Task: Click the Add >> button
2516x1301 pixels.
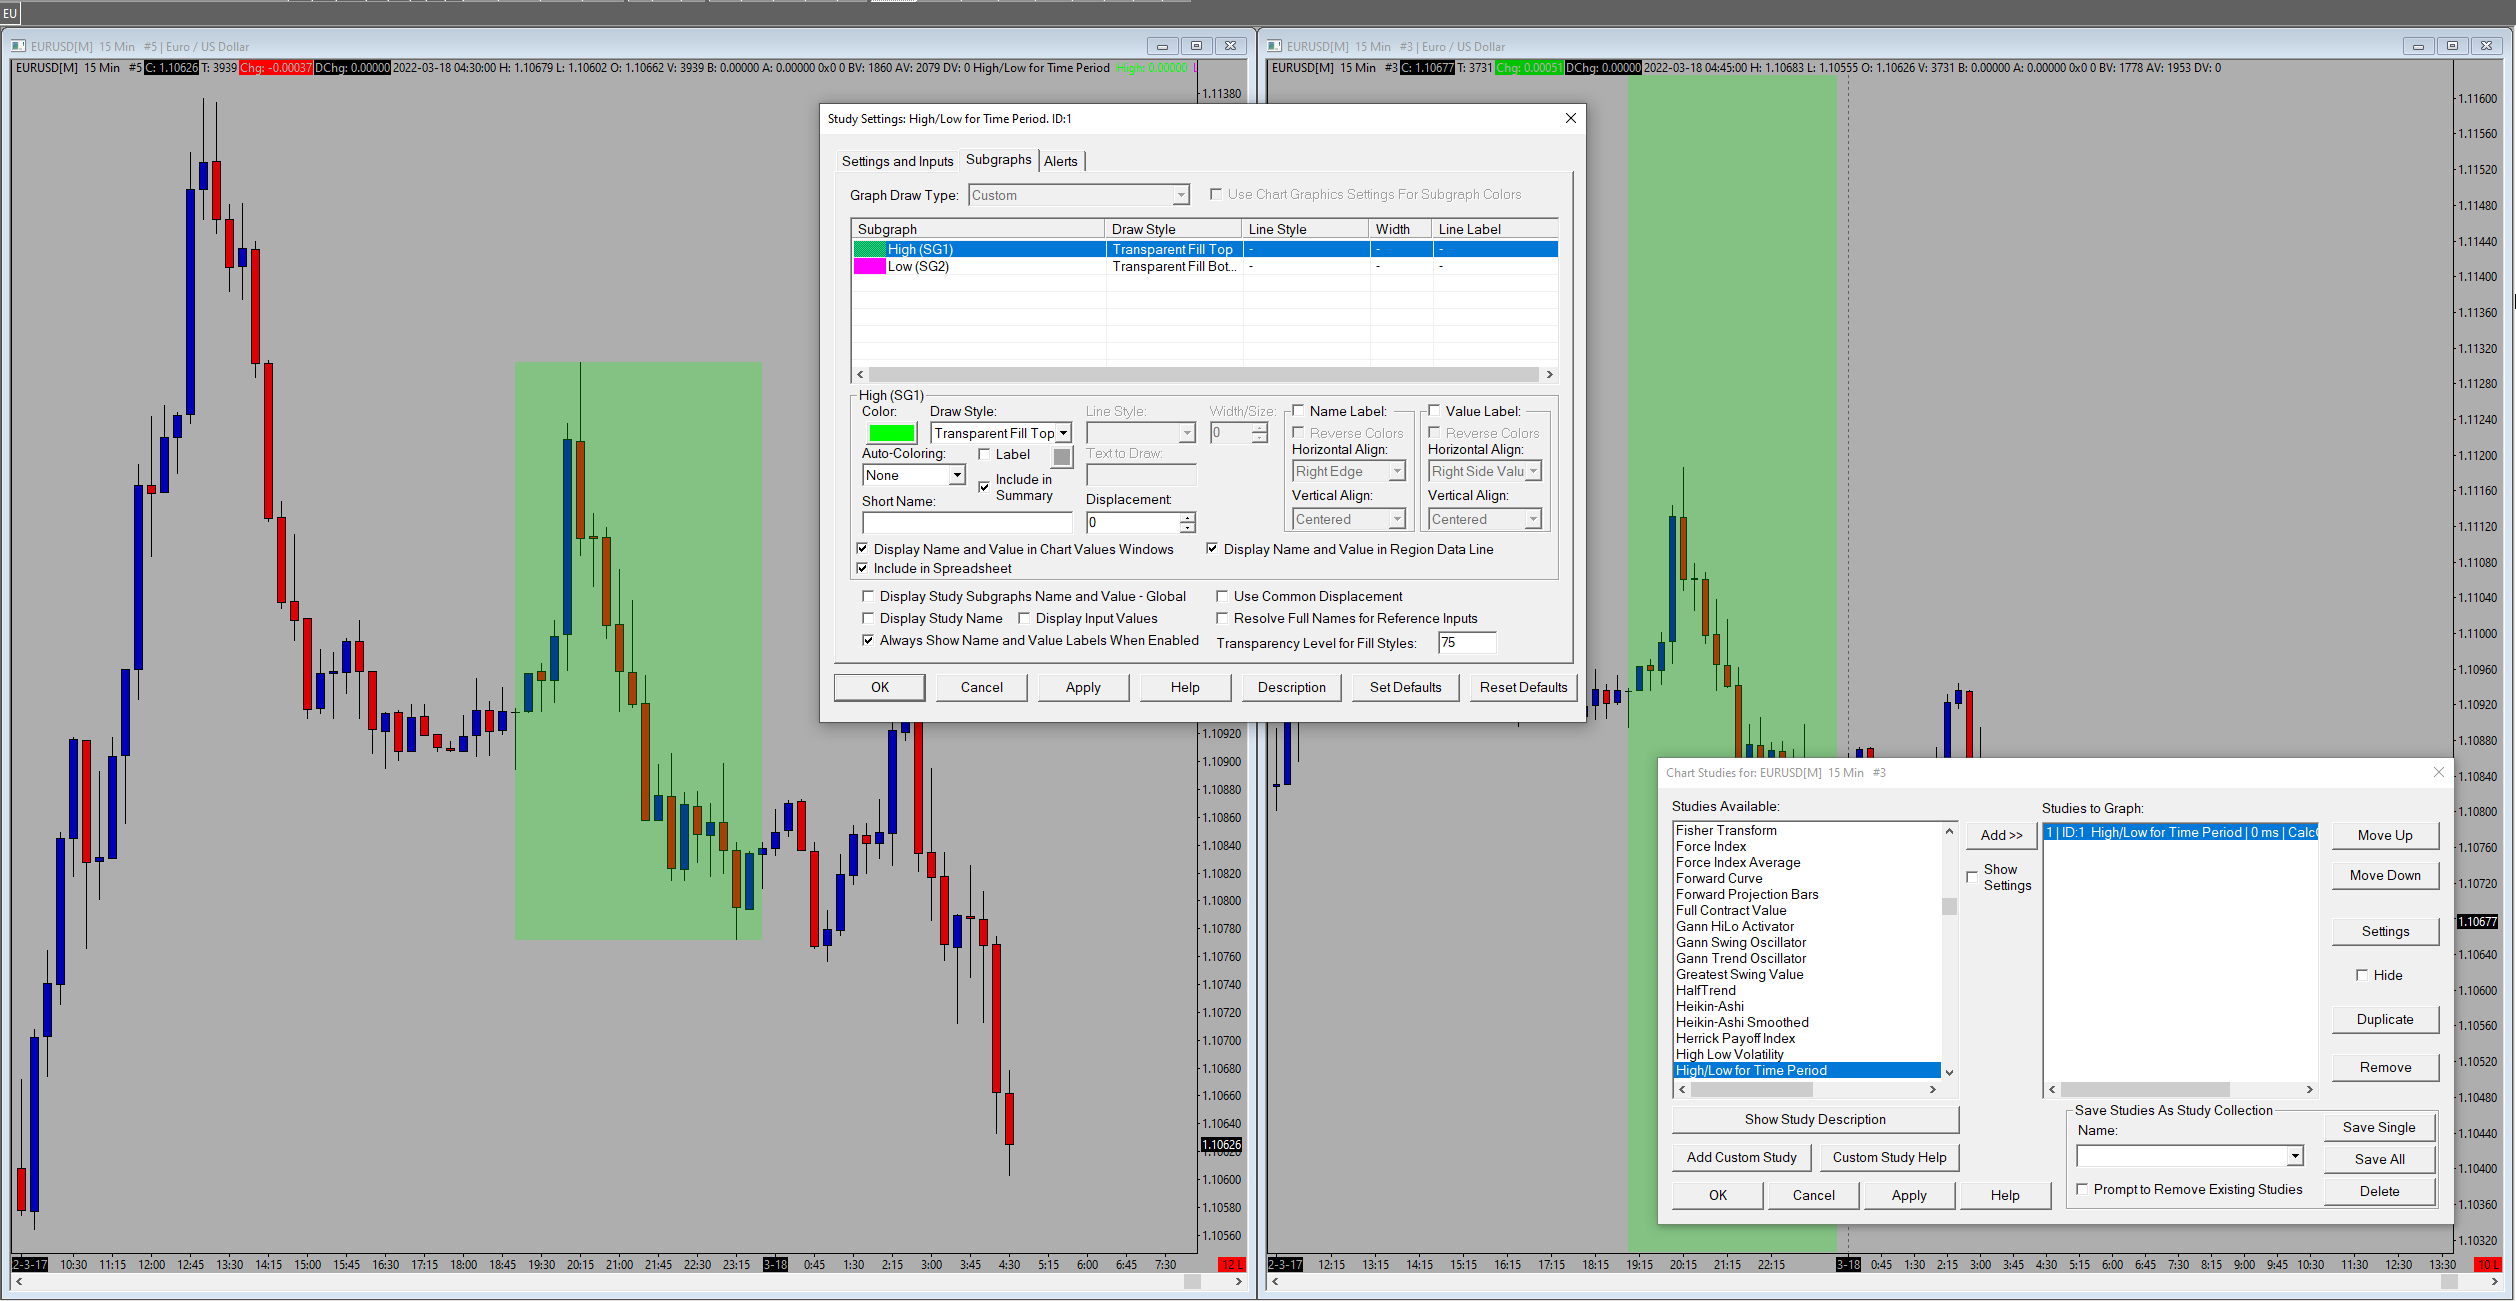Action: coord(2001,835)
